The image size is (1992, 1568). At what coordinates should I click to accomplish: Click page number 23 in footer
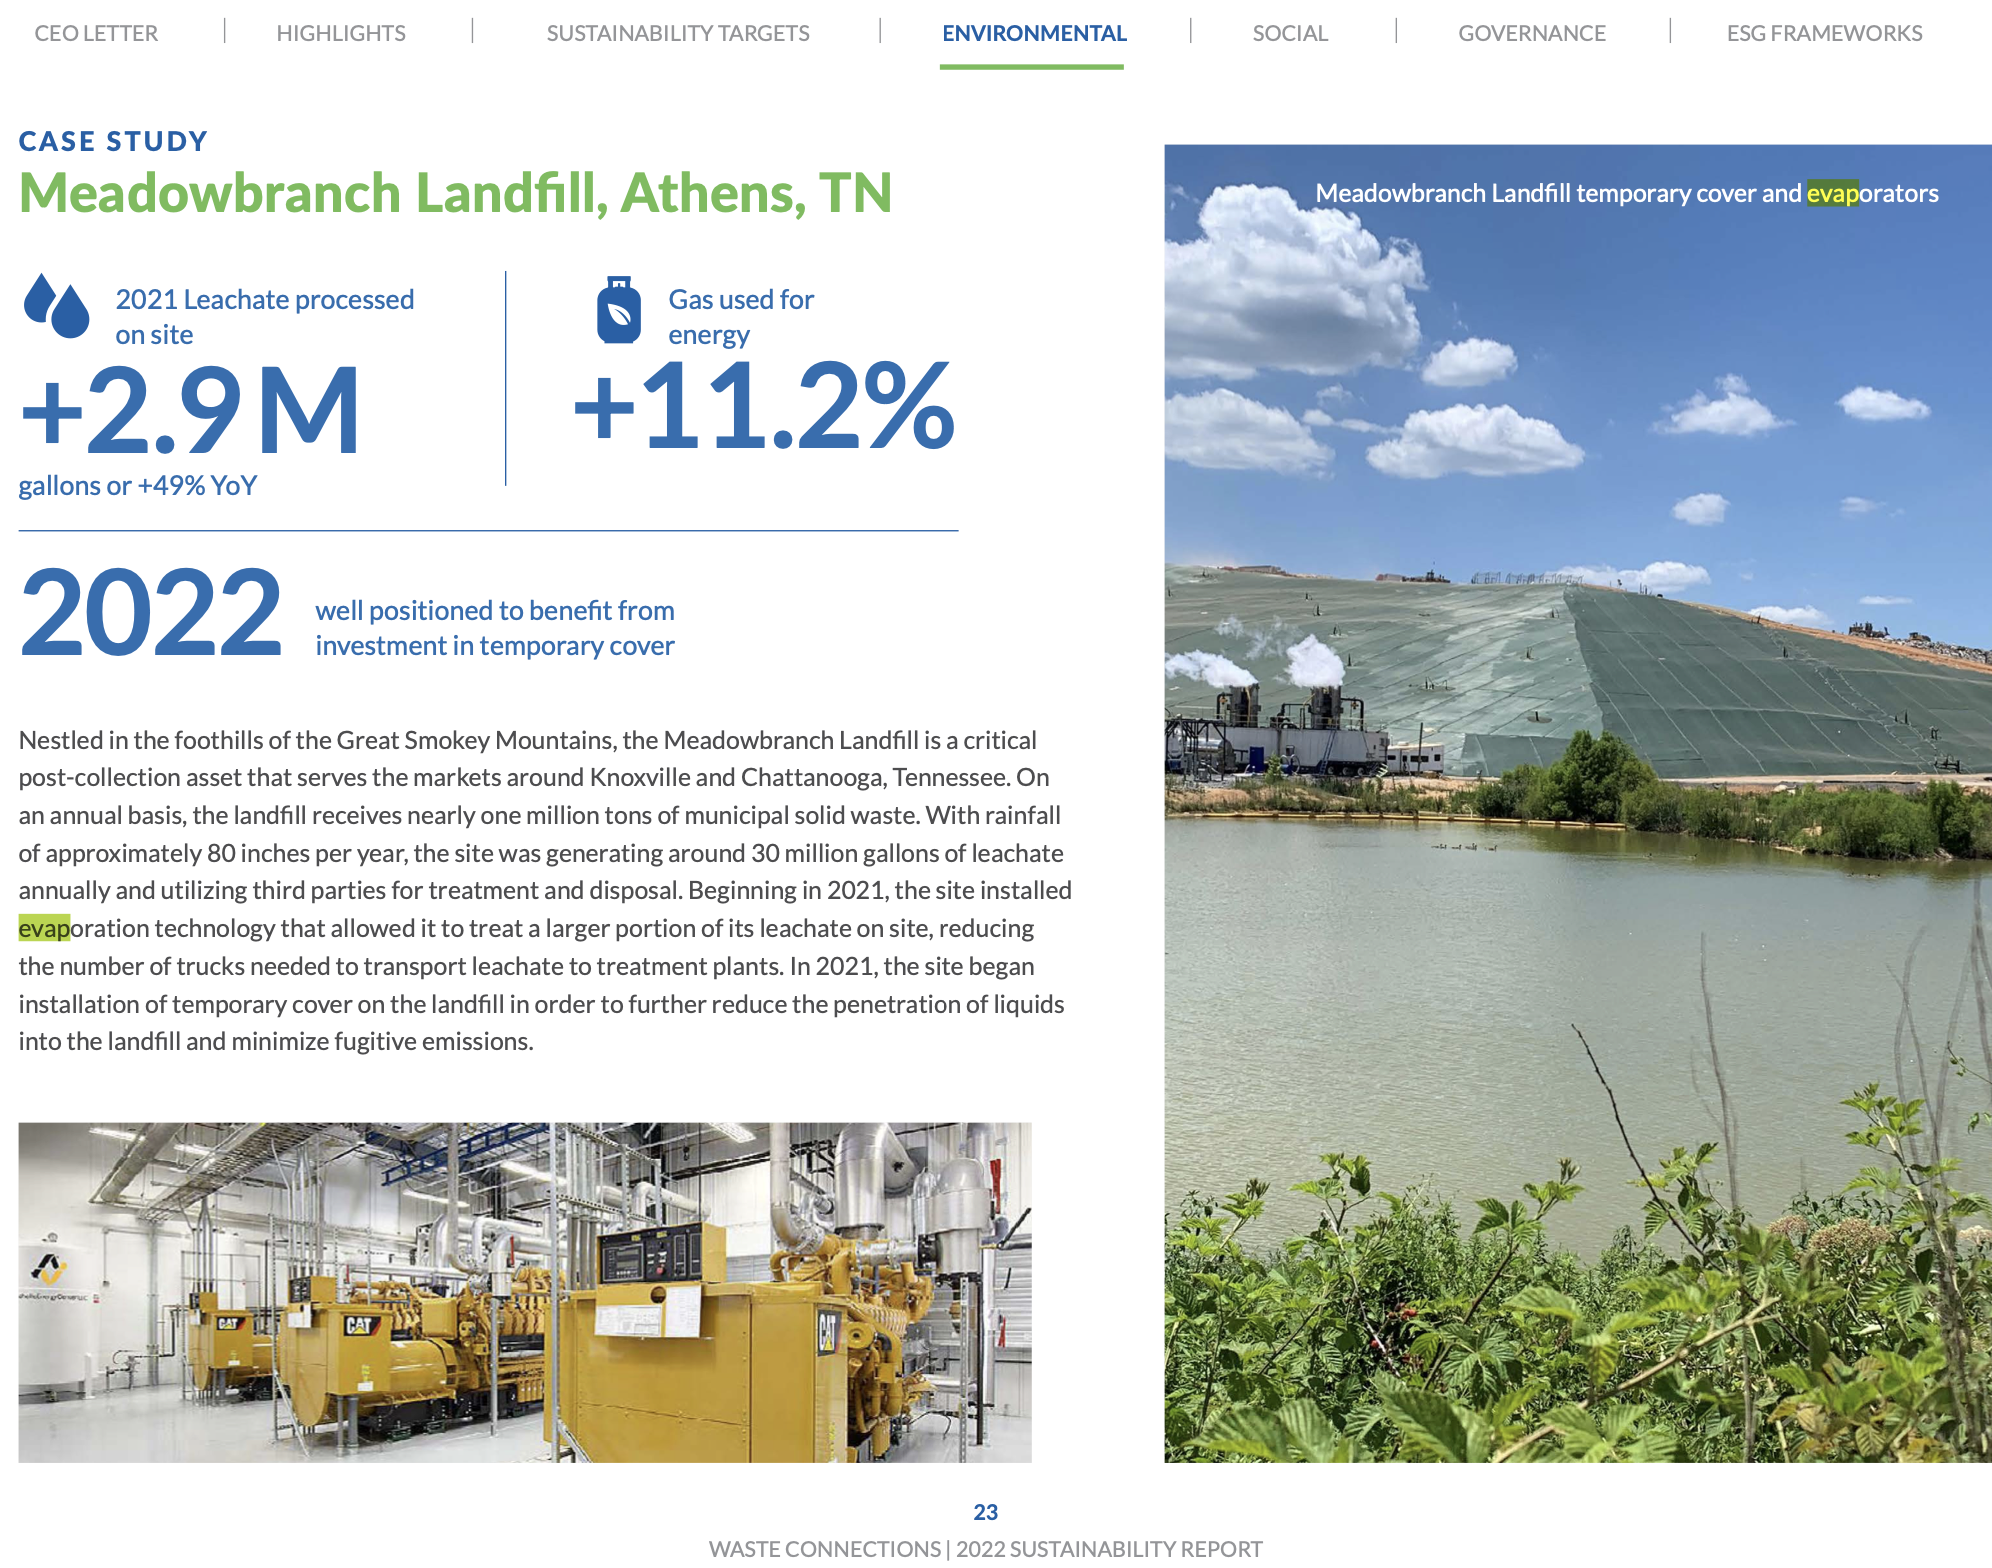pos(985,1512)
